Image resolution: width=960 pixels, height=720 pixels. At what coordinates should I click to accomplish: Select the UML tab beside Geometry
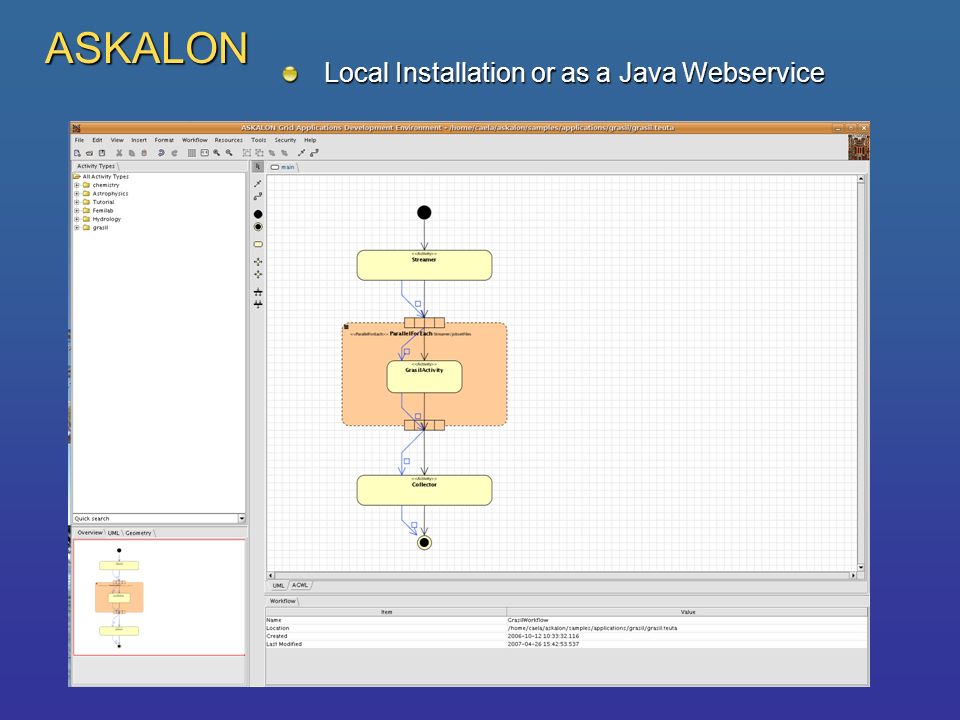pos(114,533)
